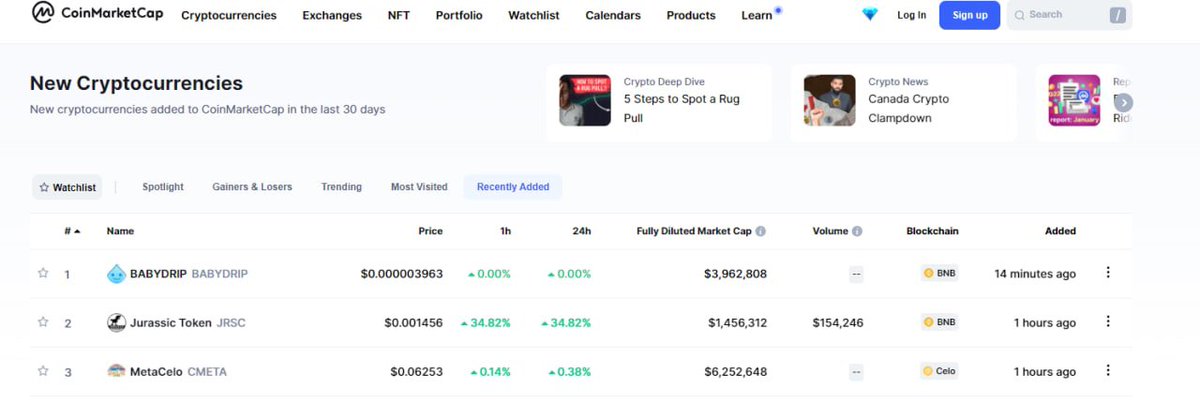Click '14 minutes ago' added time
Image resolution: width=1200 pixels, height=403 pixels.
pos(1036,273)
